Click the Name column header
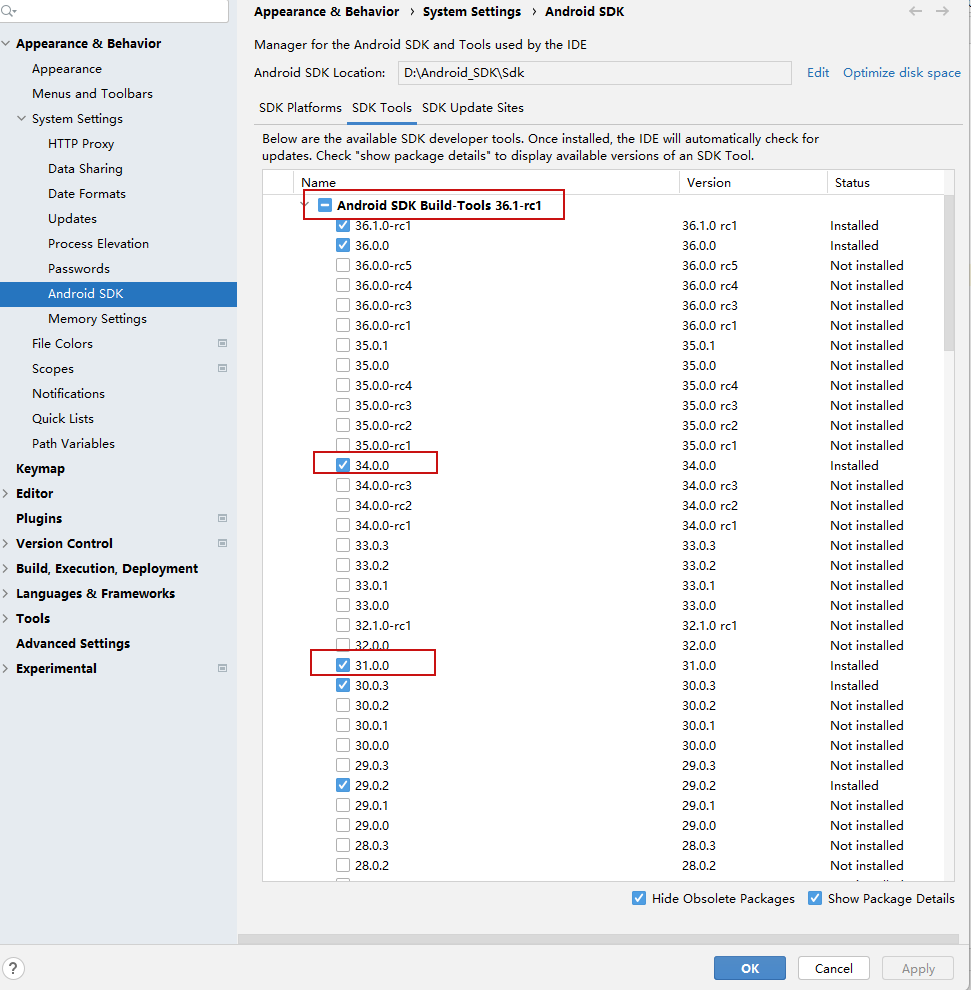Image resolution: width=971 pixels, height=990 pixels. (486, 182)
